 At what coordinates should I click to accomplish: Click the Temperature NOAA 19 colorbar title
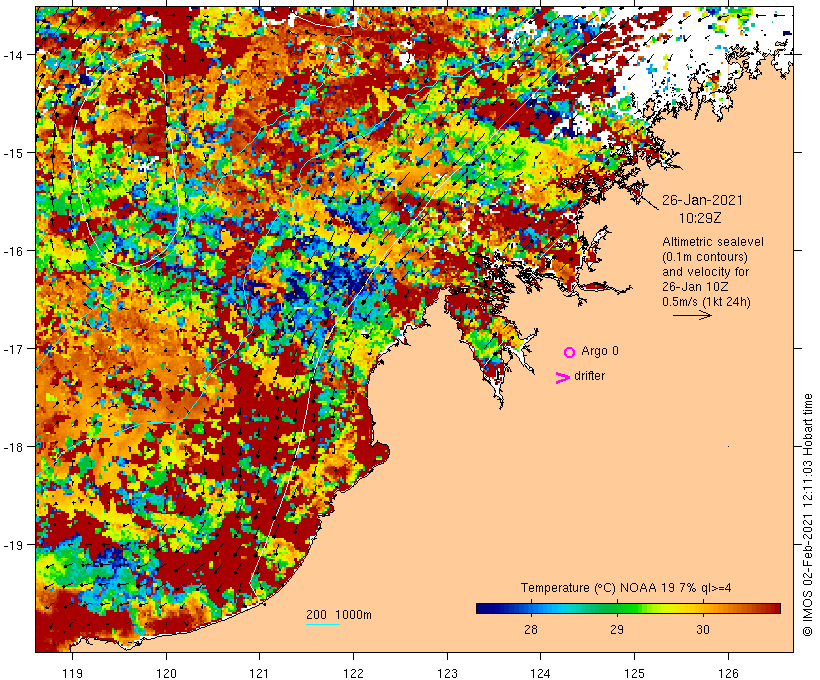(627, 587)
